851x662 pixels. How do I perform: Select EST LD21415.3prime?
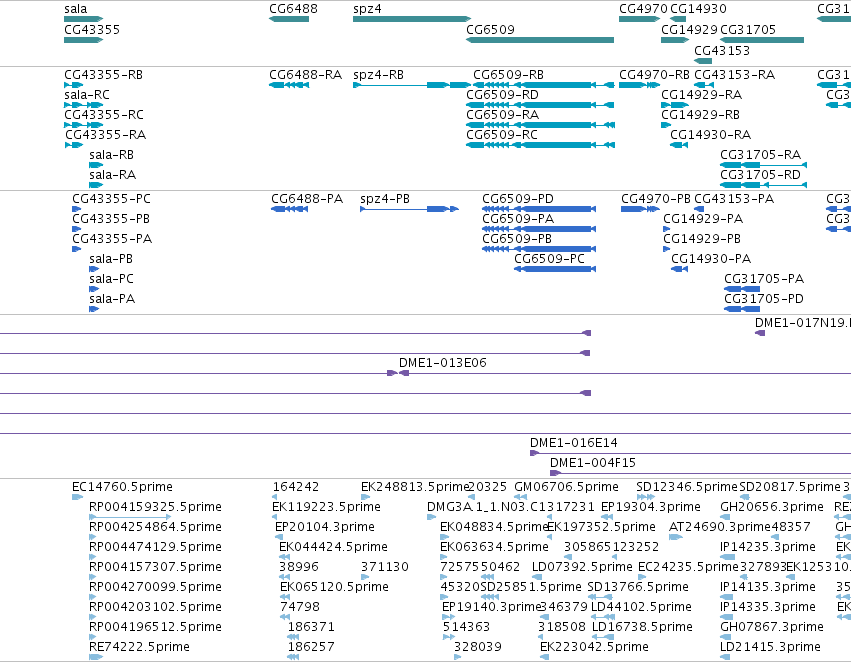[x=725, y=657]
